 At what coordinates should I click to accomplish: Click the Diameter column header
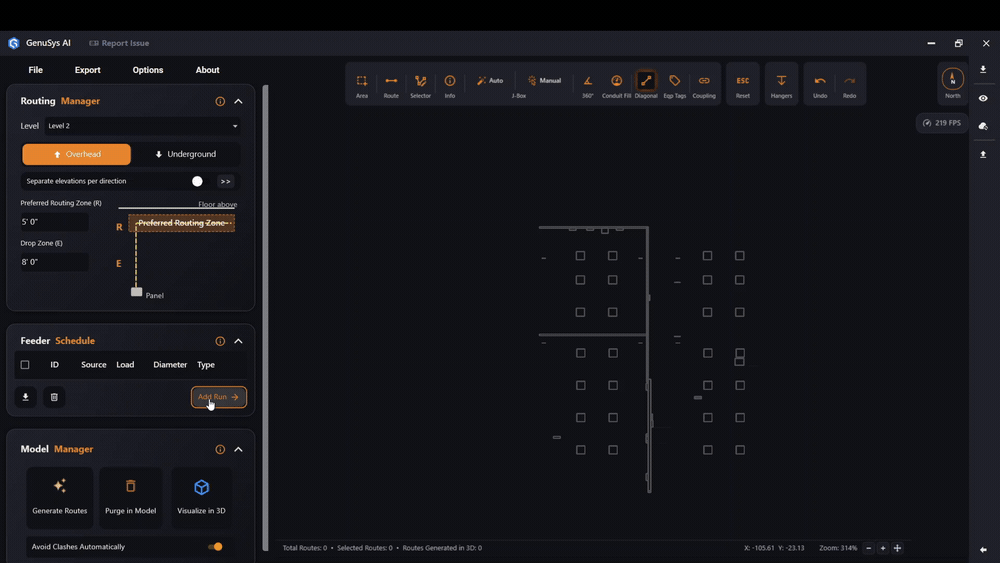tap(170, 365)
